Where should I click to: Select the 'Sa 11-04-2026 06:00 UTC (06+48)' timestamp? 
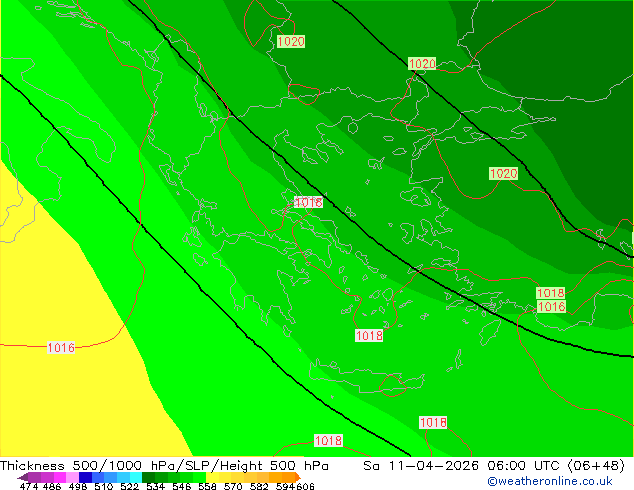(x=494, y=466)
